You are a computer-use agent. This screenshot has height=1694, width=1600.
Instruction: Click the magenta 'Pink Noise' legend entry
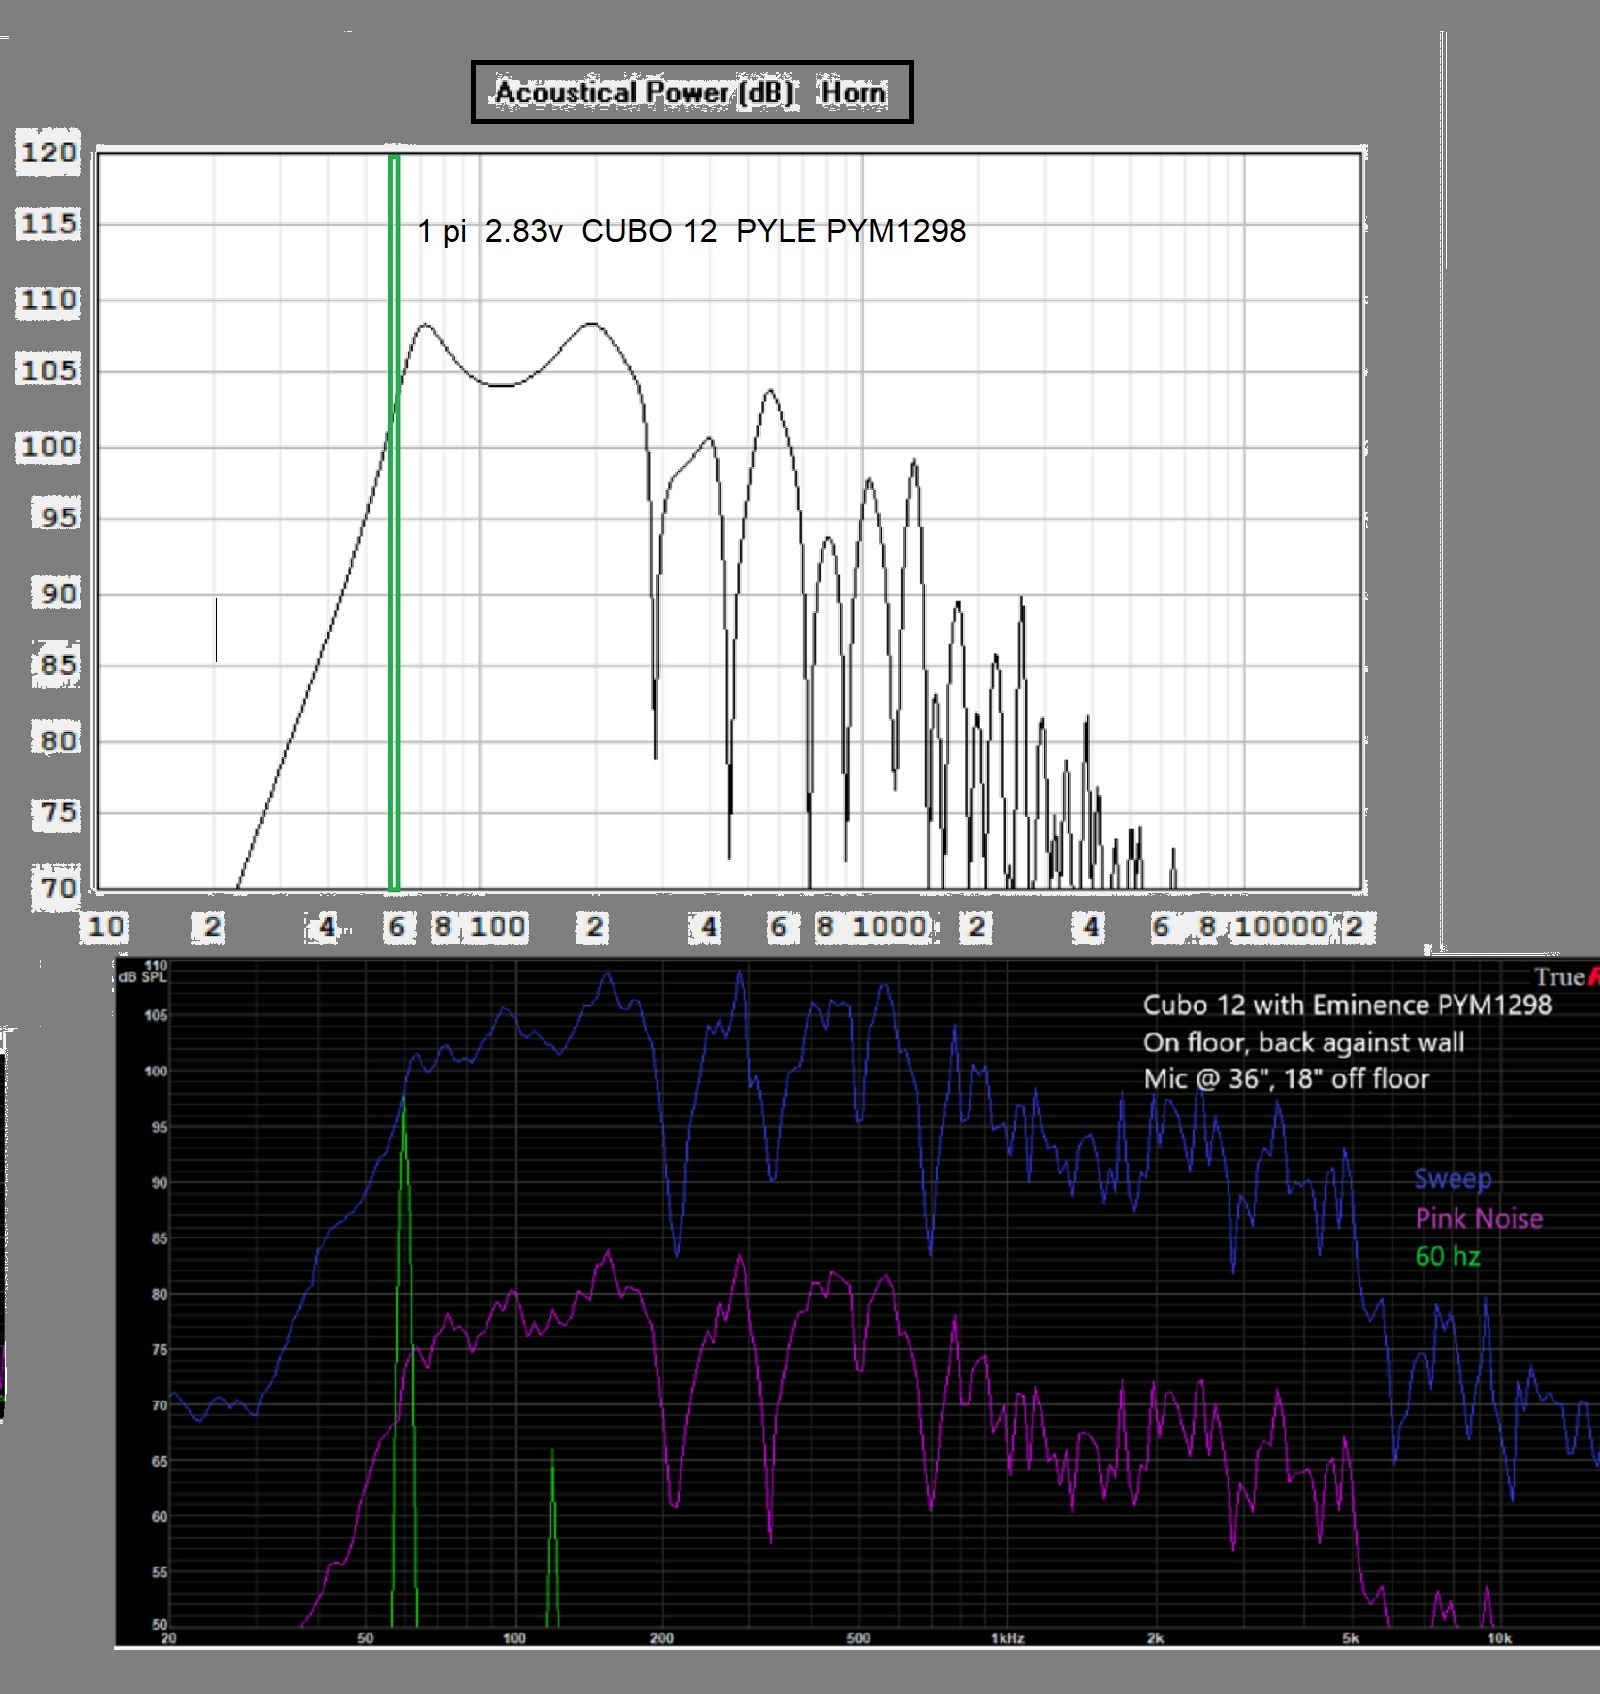pos(1479,1219)
